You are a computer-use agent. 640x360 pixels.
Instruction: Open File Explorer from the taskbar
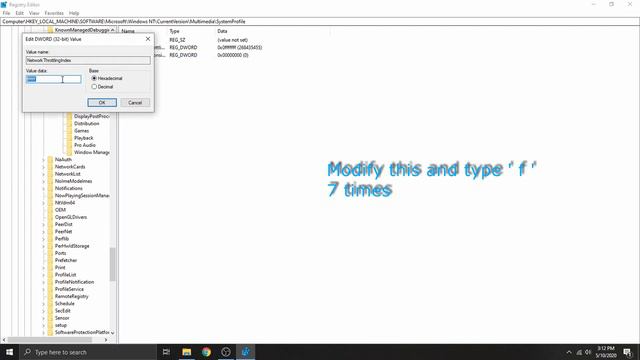tap(187, 352)
